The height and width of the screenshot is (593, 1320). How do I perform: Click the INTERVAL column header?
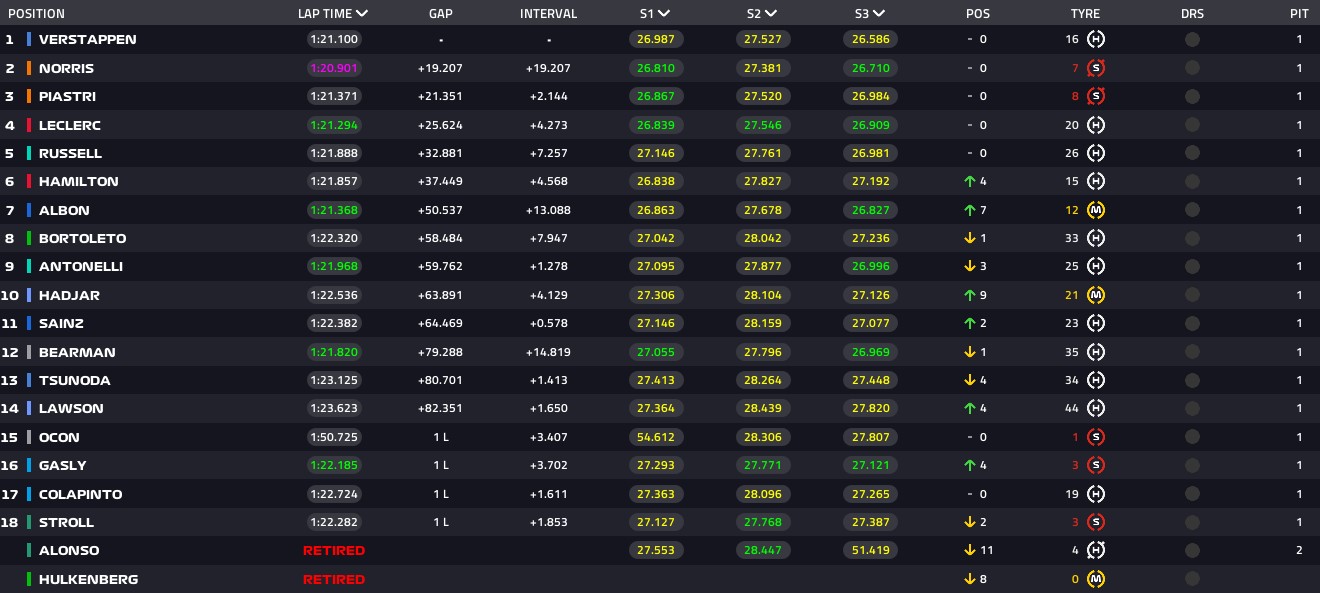[548, 14]
